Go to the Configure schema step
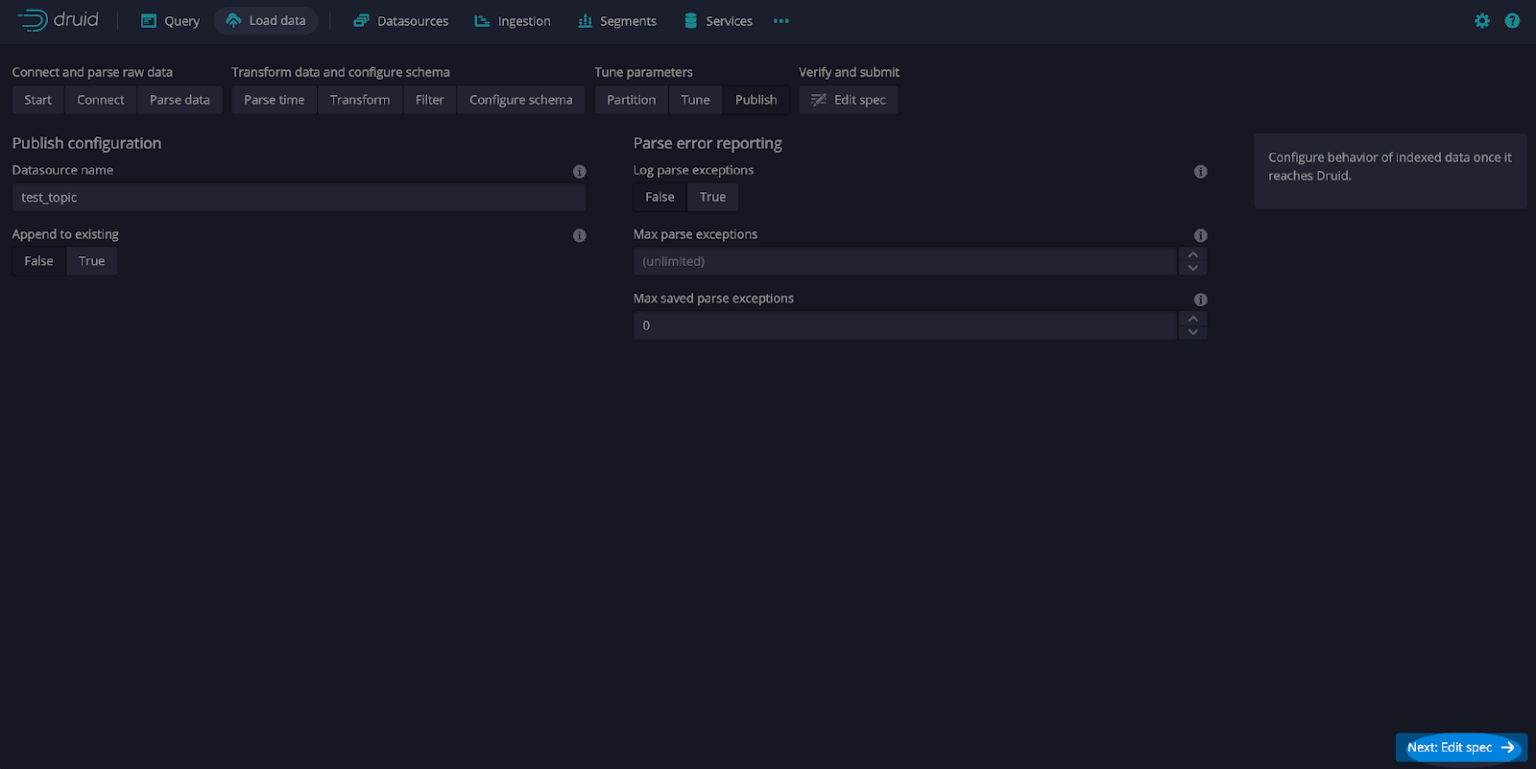This screenshot has width=1536, height=769. (521, 100)
